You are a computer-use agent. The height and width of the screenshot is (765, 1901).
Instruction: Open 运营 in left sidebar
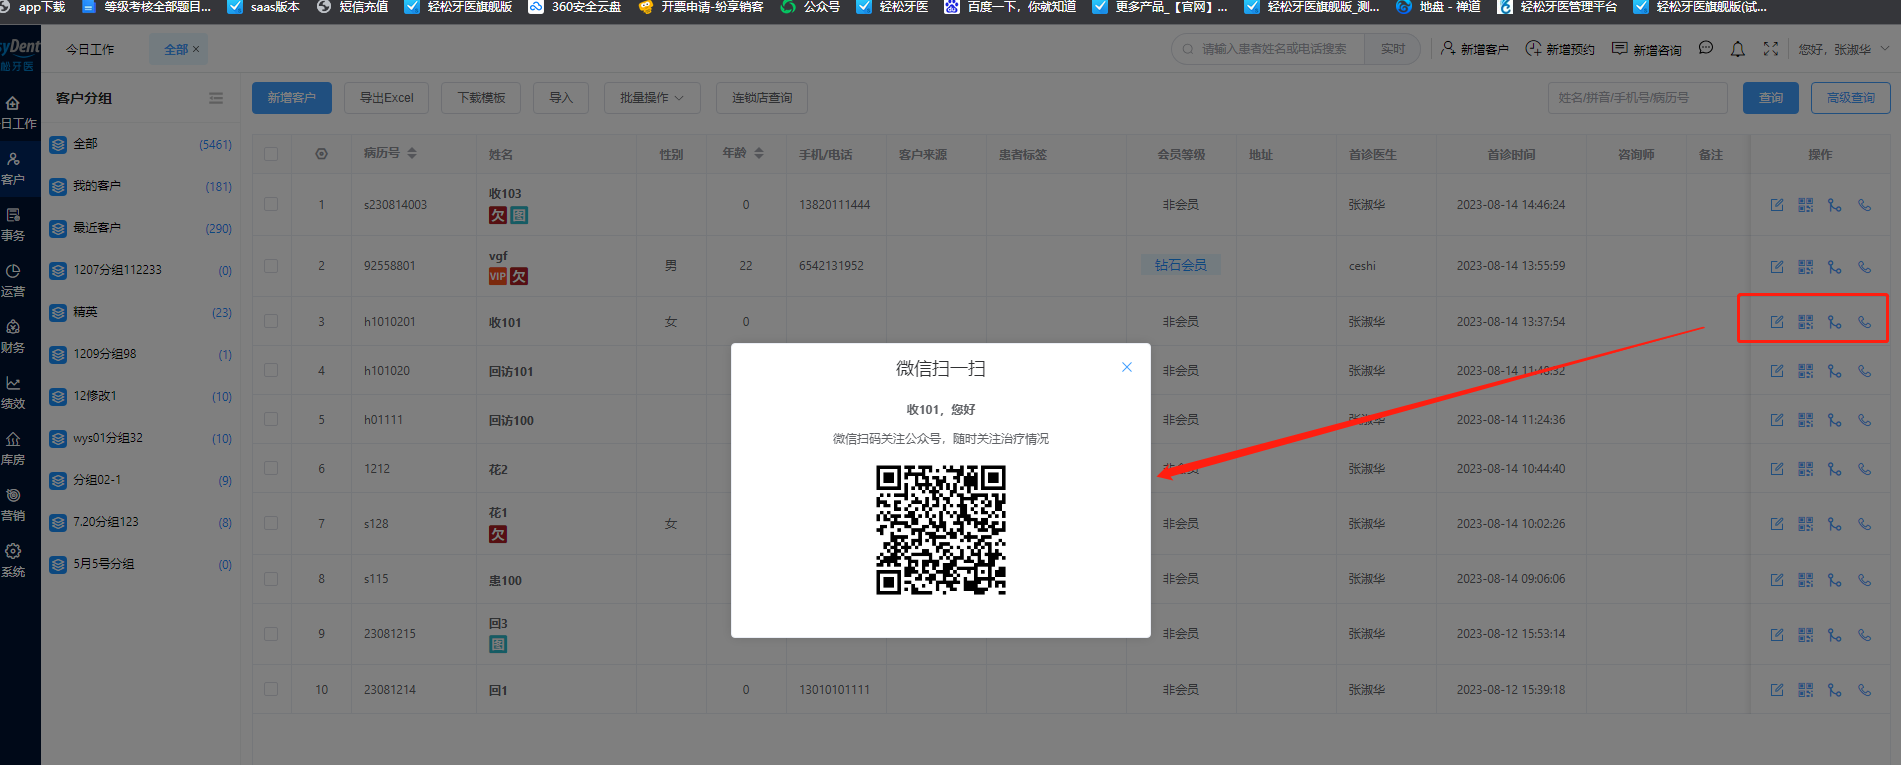[x=14, y=281]
